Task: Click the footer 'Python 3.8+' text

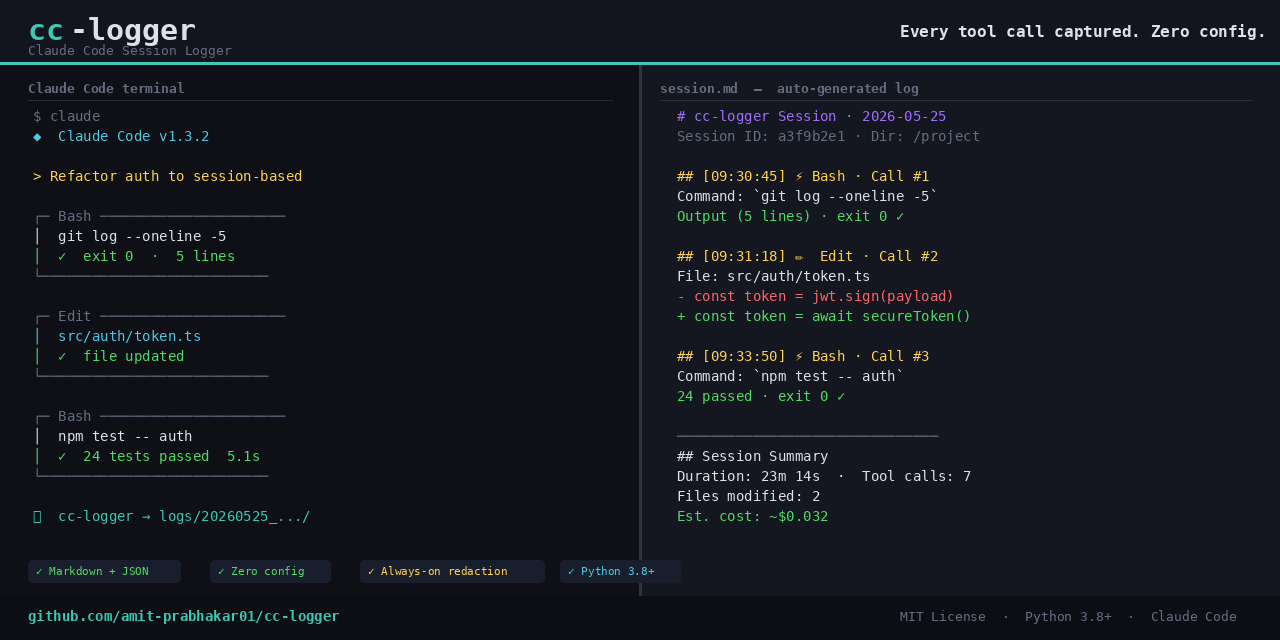Action: tap(1068, 617)
